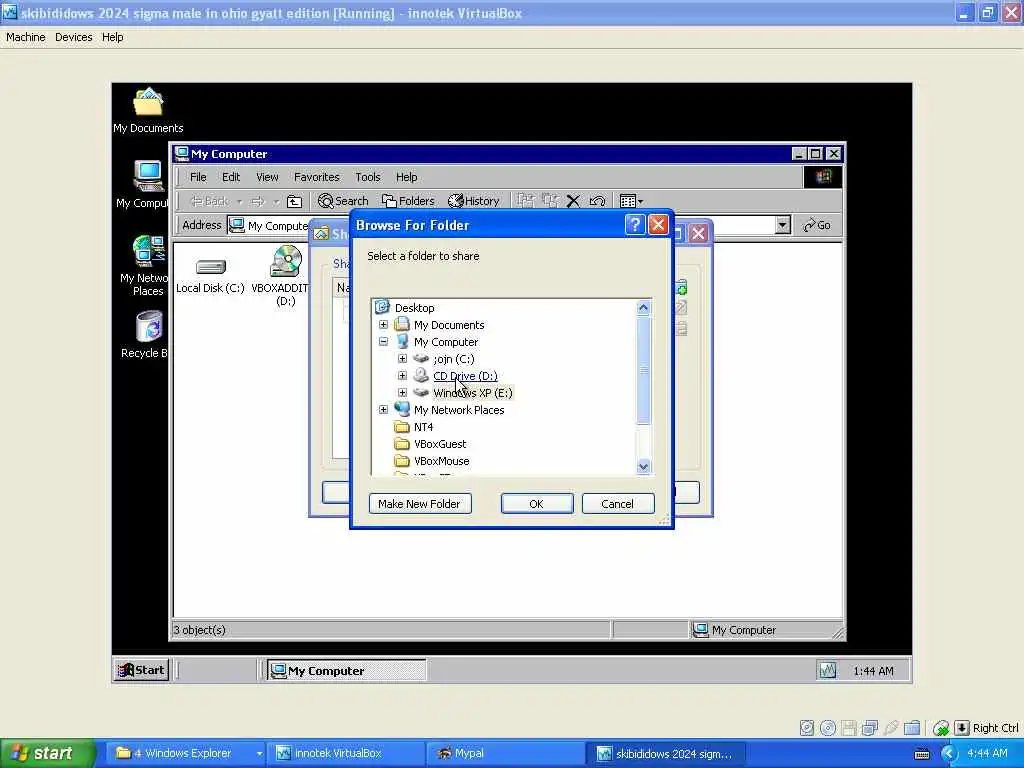1024x768 pixels.
Task: Click the Back arrow toolbar button
Action: pos(210,201)
